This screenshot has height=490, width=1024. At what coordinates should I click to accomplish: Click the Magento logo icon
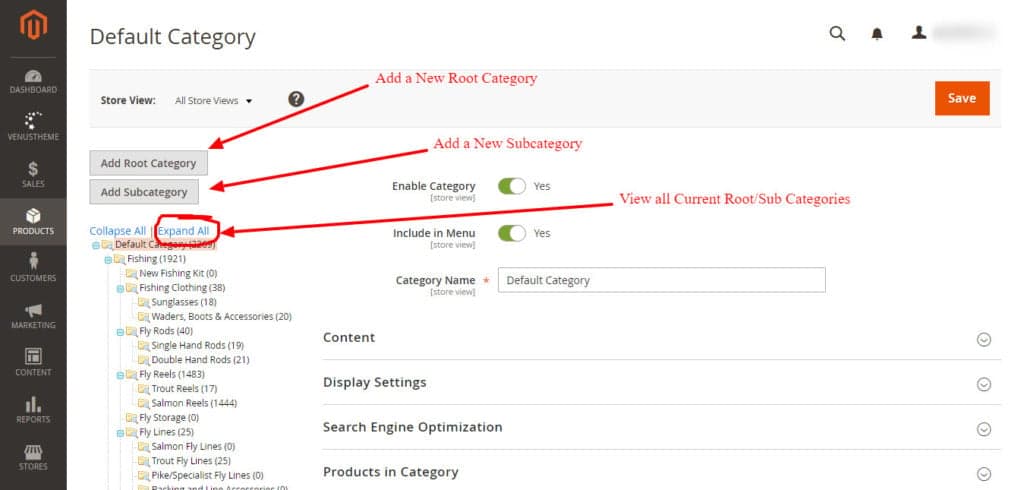click(x=33, y=26)
